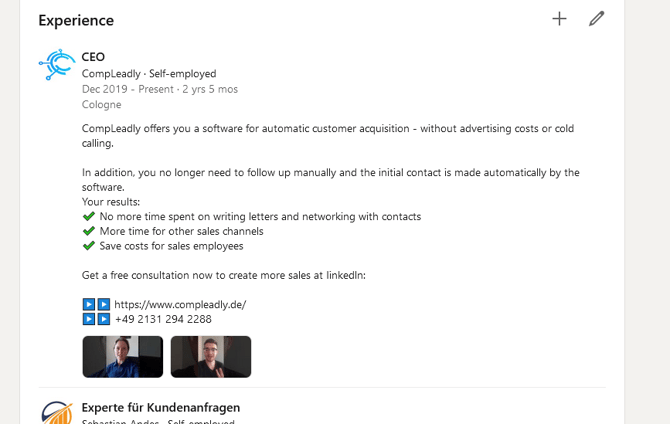Click the play emoji before the website URL
Screen dimensions: 670x424
[96, 304]
